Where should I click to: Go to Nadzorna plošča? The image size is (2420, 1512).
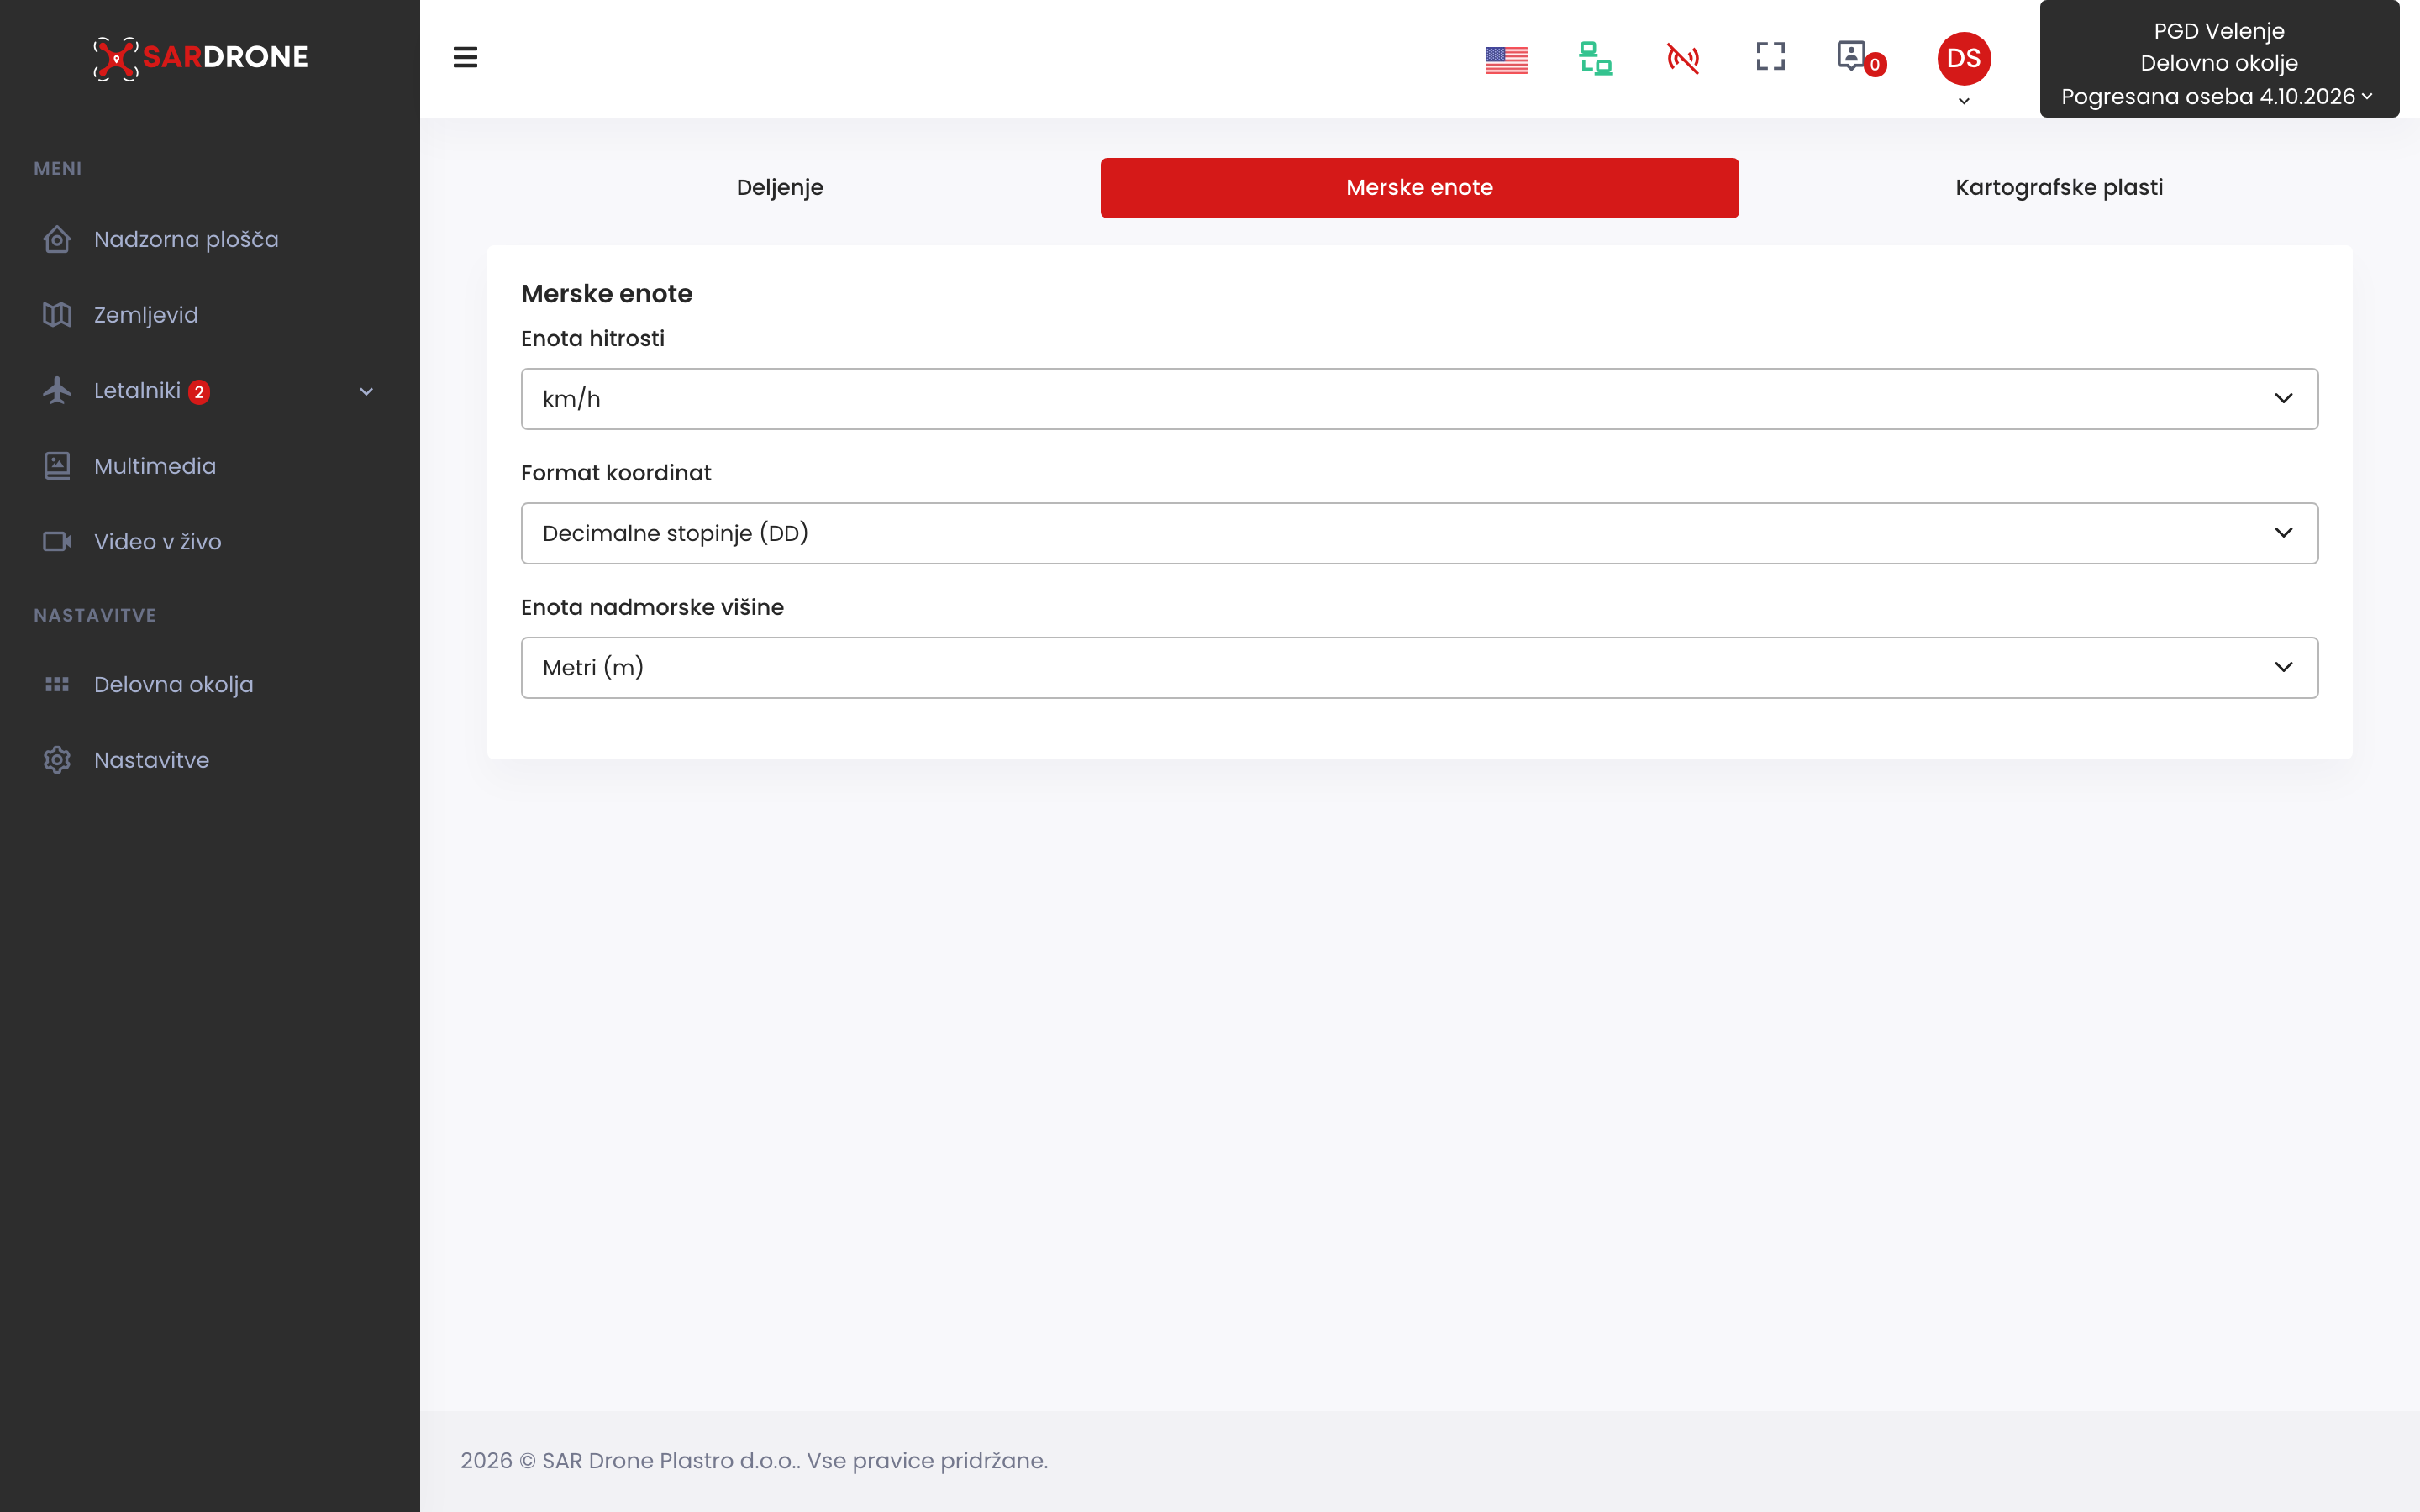(x=186, y=240)
